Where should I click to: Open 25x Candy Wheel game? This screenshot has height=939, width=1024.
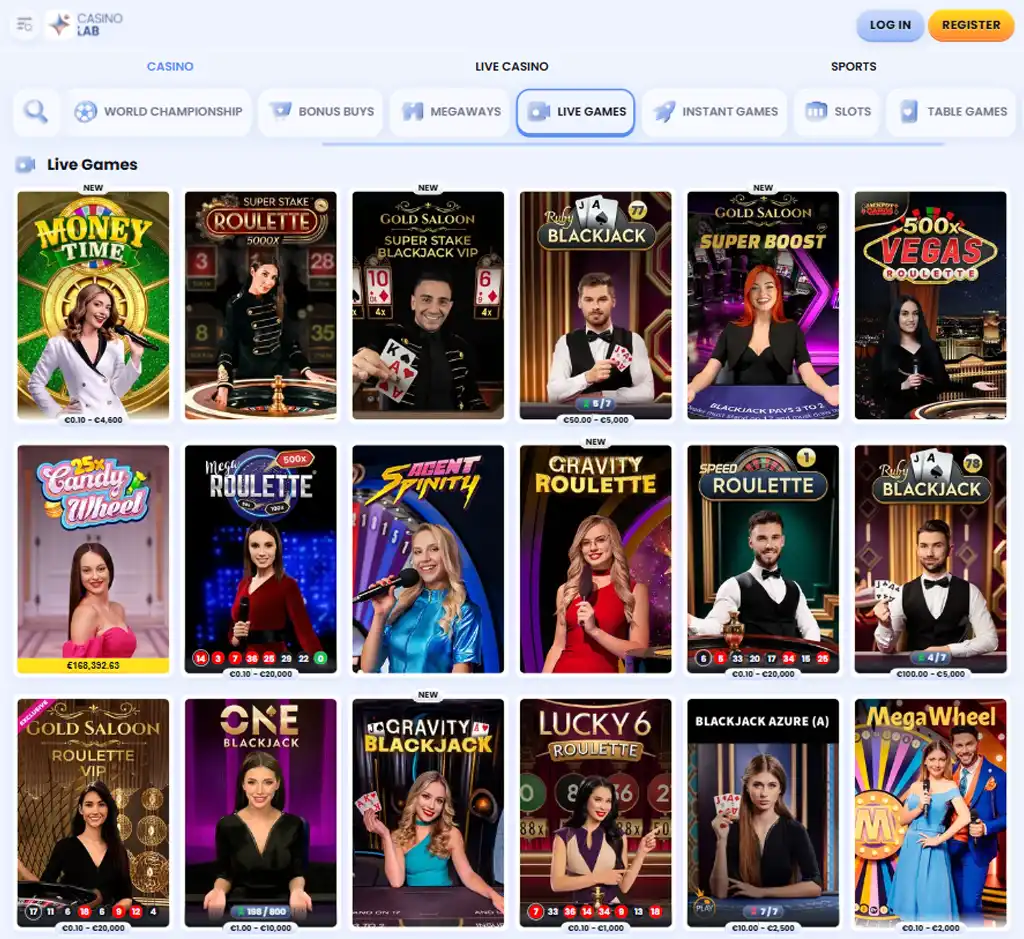point(93,558)
